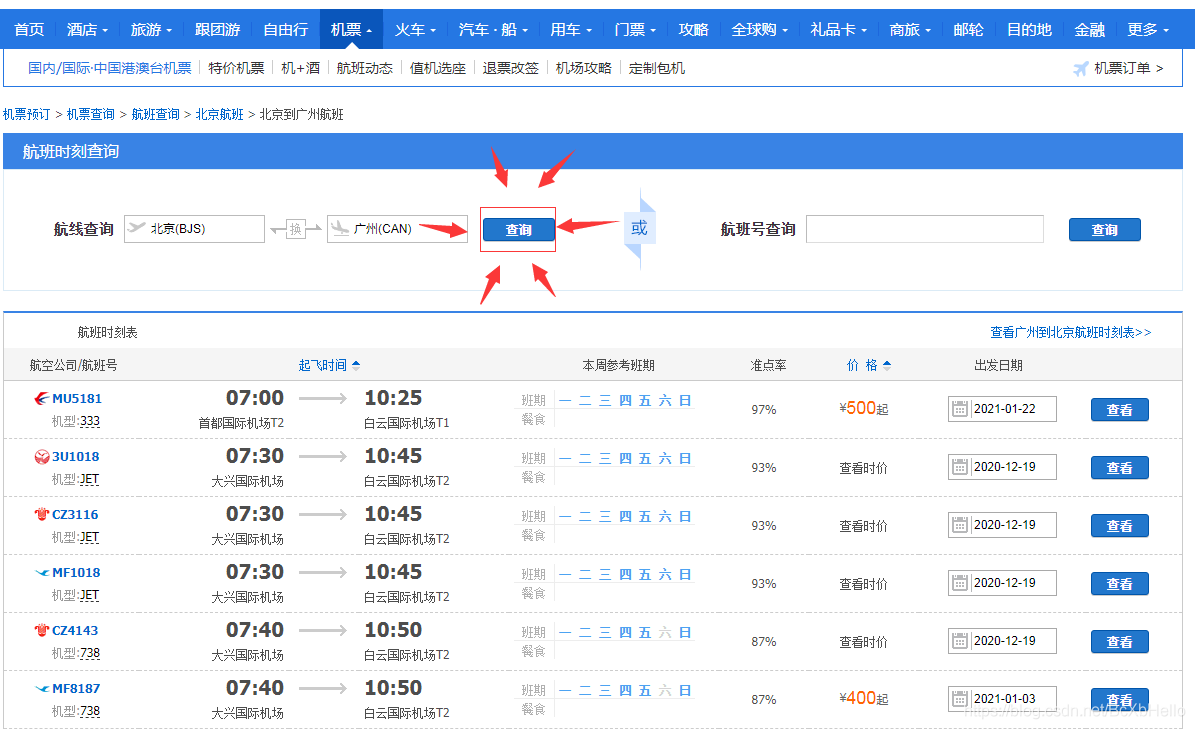
Task: Expand the 汽车·船 nav dropdown
Action: [x=492, y=30]
